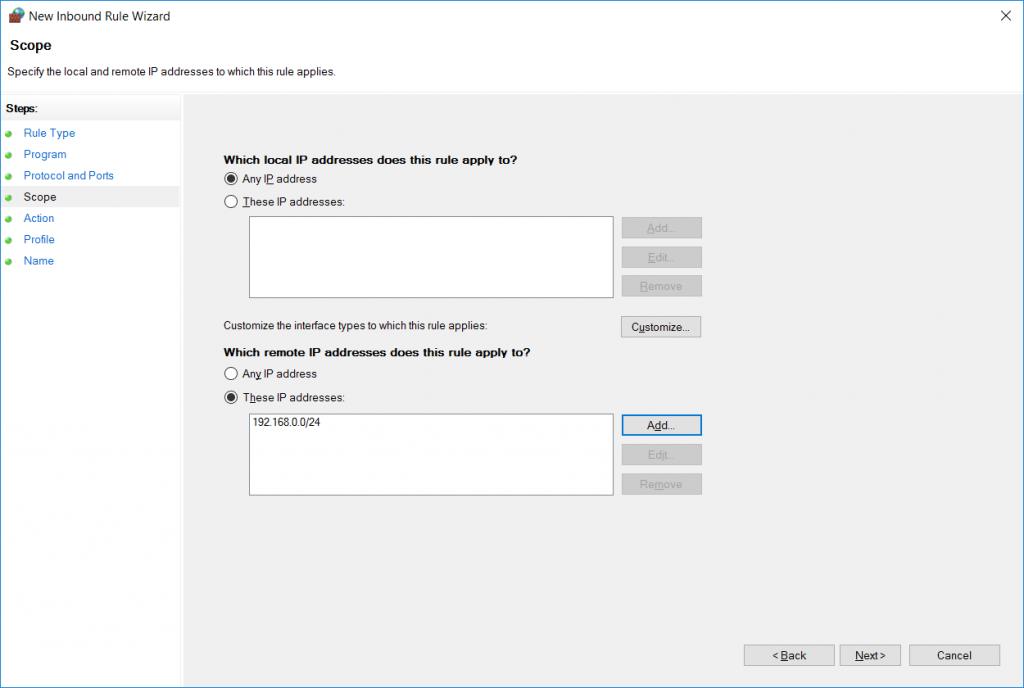Select 'Any IP address' for remote addresses
This screenshot has width=1024, height=688.
click(231, 373)
